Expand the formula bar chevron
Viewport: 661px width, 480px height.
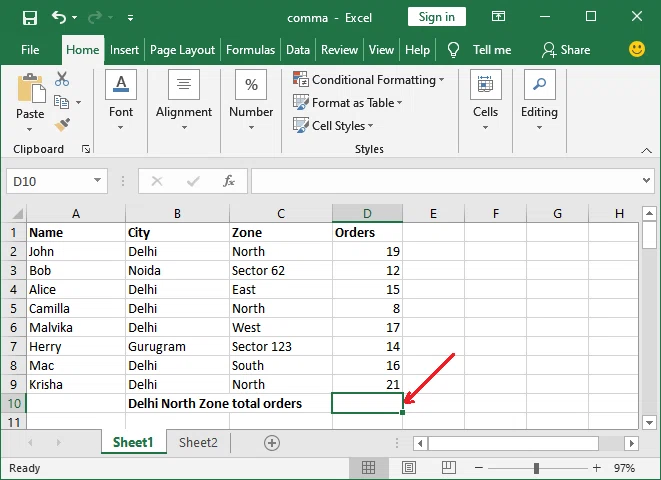646,180
